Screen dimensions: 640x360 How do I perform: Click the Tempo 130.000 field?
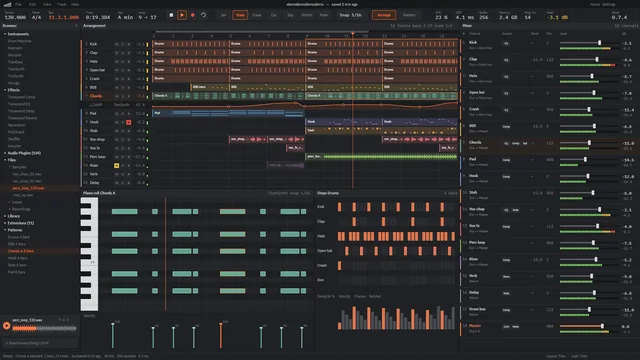pos(15,17)
